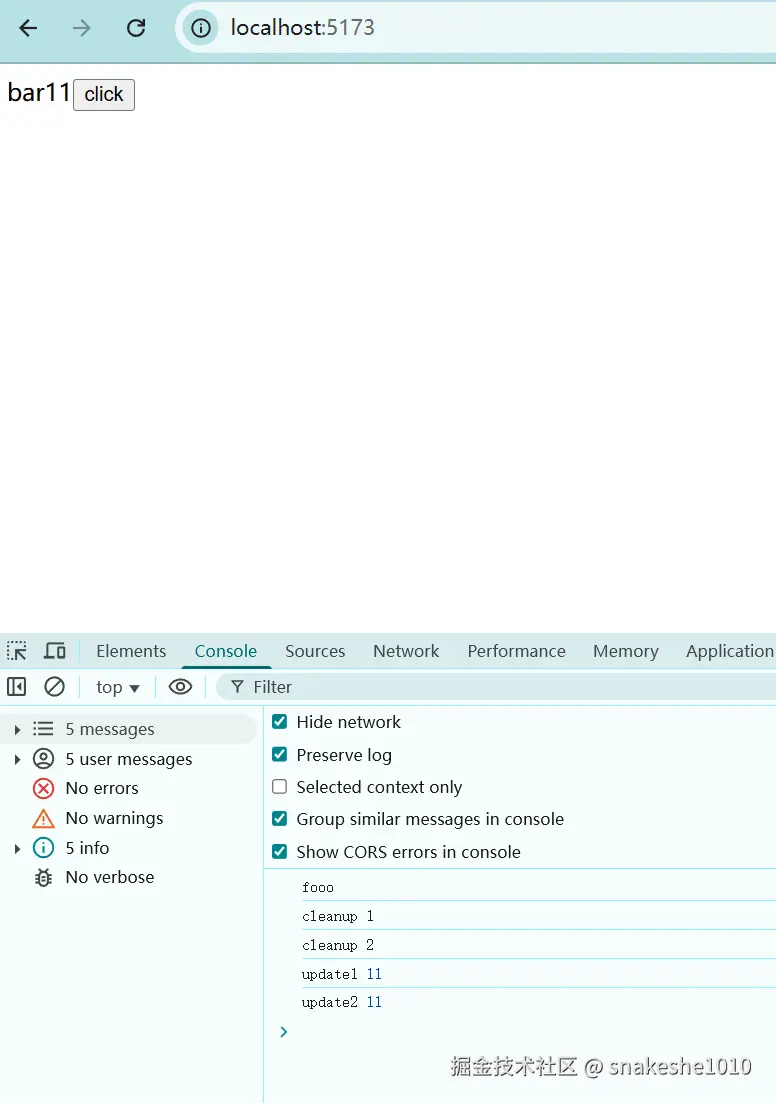Uncheck the Hide network checkbox
Screen dimensions: 776x1103
point(279,722)
